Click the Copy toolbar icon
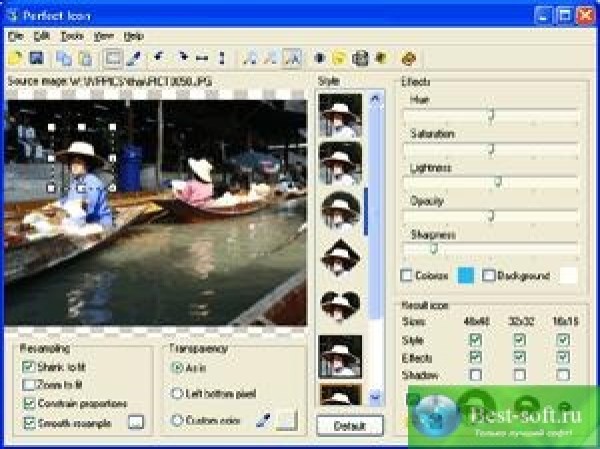The width and height of the screenshot is (600, 449). tap(64, 59)
